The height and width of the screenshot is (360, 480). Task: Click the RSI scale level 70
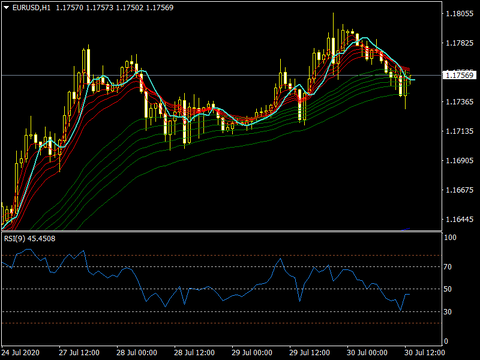click(x=448, y=267)
